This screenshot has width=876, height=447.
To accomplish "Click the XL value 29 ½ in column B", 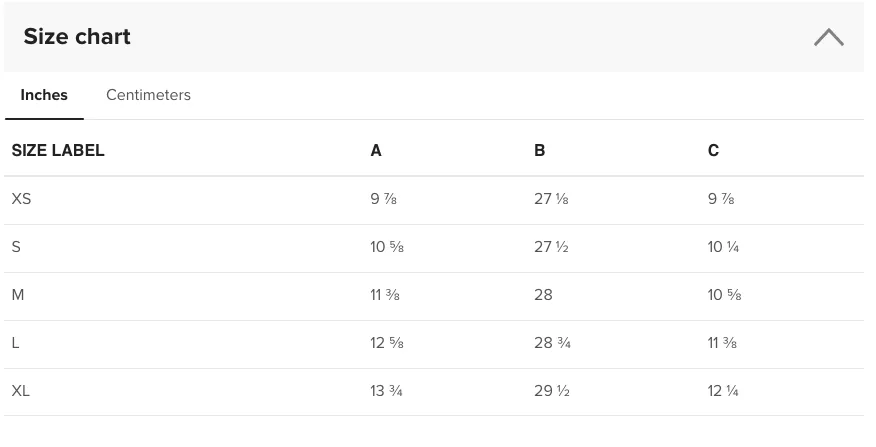I will pos(552,391).
